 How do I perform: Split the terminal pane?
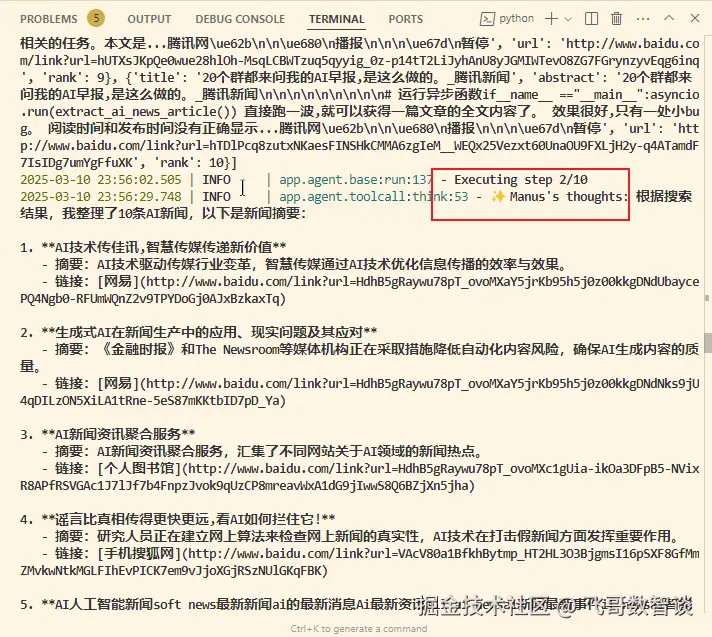[x=591, y=19]
